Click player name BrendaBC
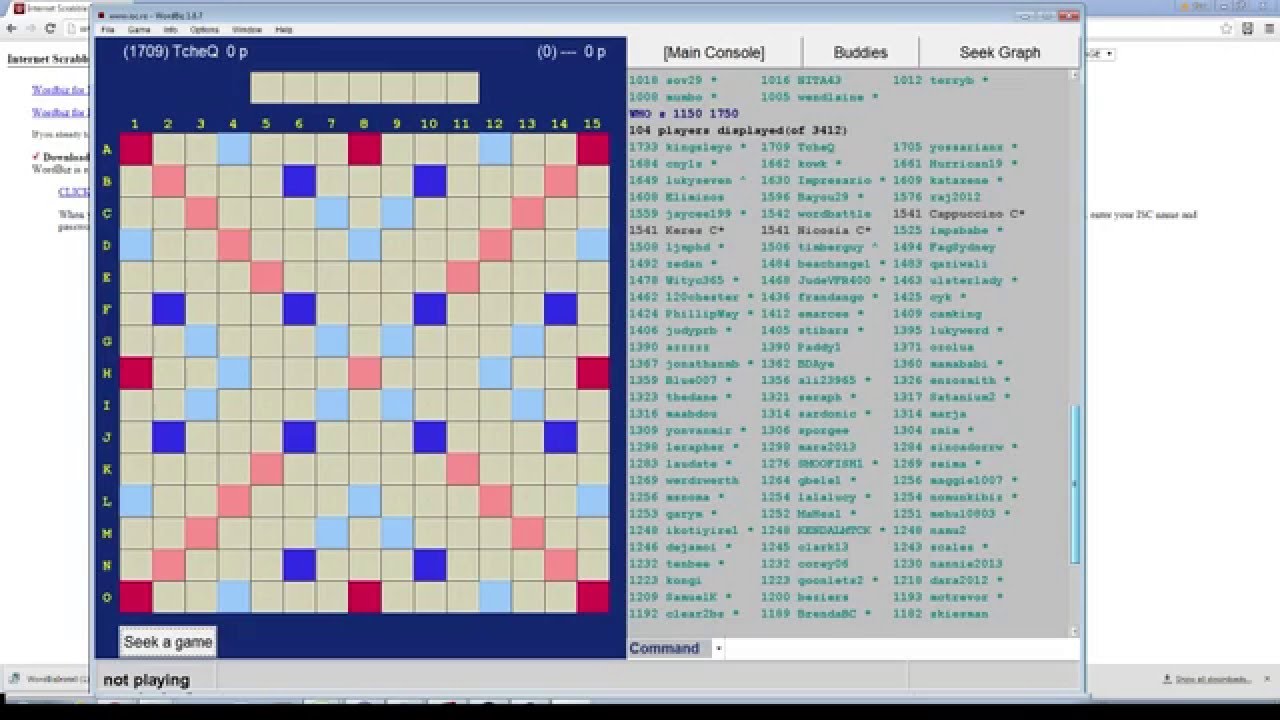The width and height of the screenshot is (1280, 720). (x=828, y=613)
